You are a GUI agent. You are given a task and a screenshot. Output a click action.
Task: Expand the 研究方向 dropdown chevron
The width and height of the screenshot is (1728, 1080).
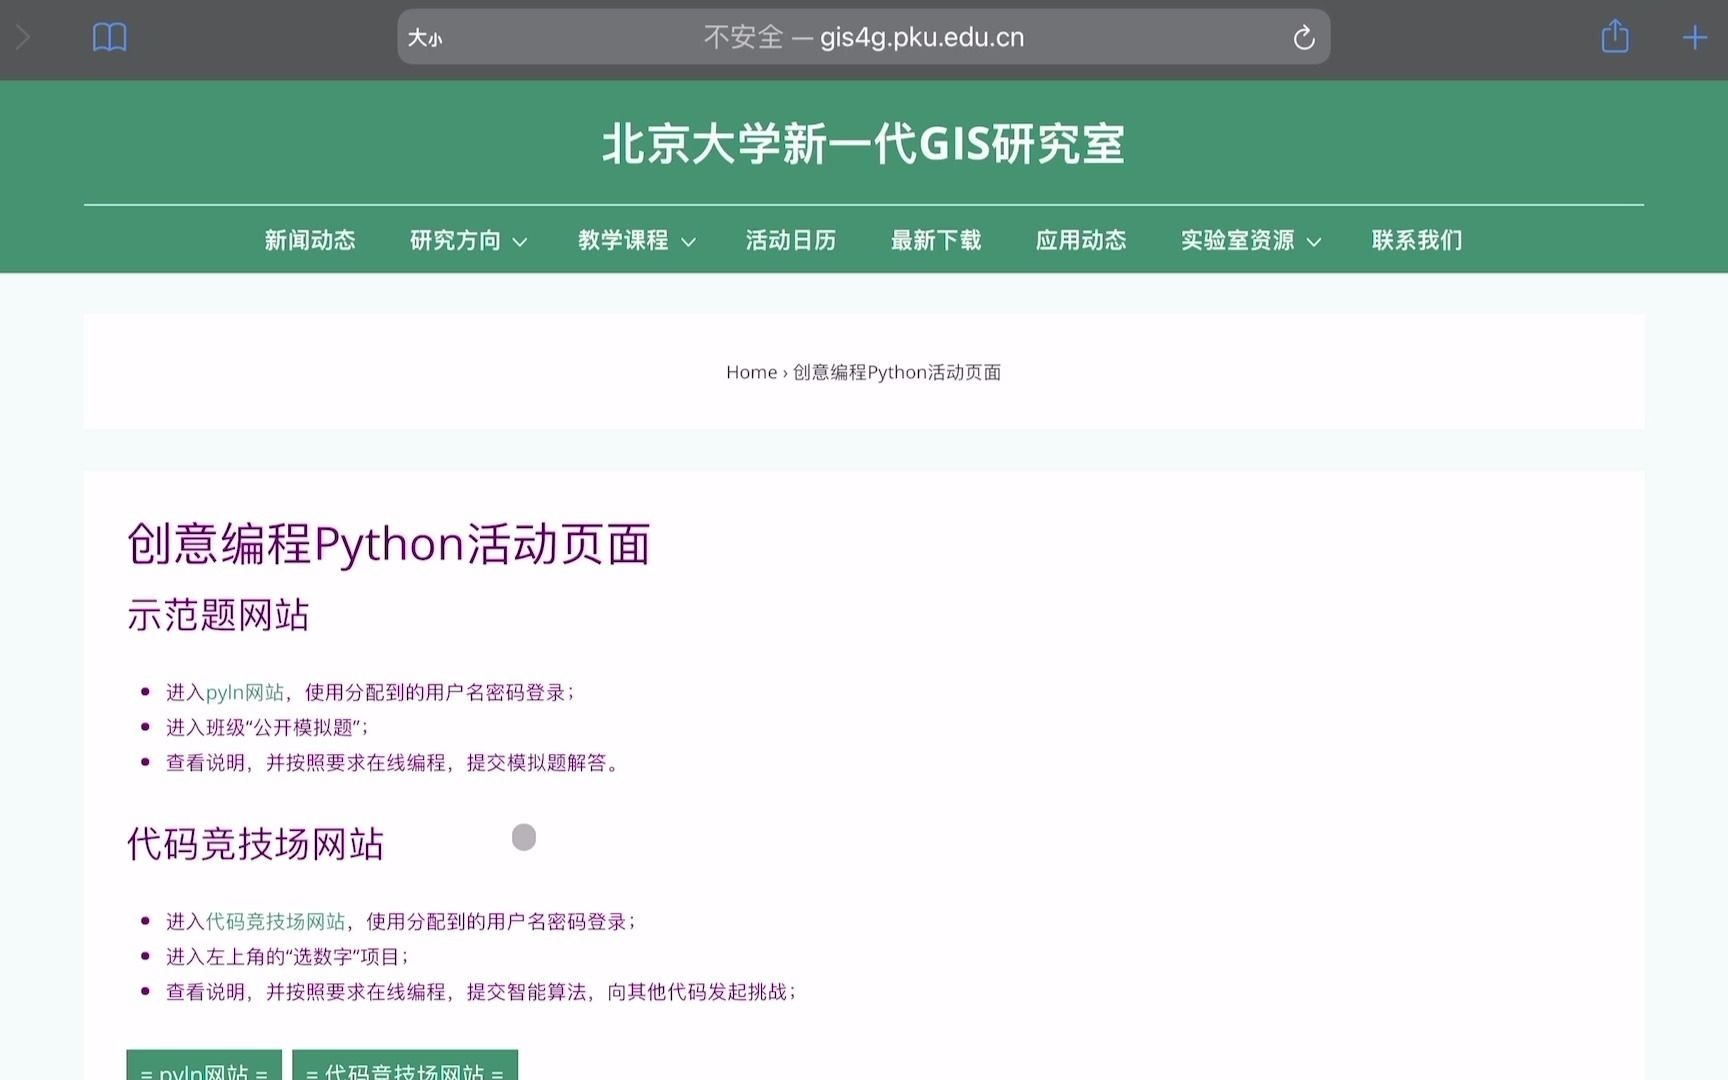click(520, 241)
